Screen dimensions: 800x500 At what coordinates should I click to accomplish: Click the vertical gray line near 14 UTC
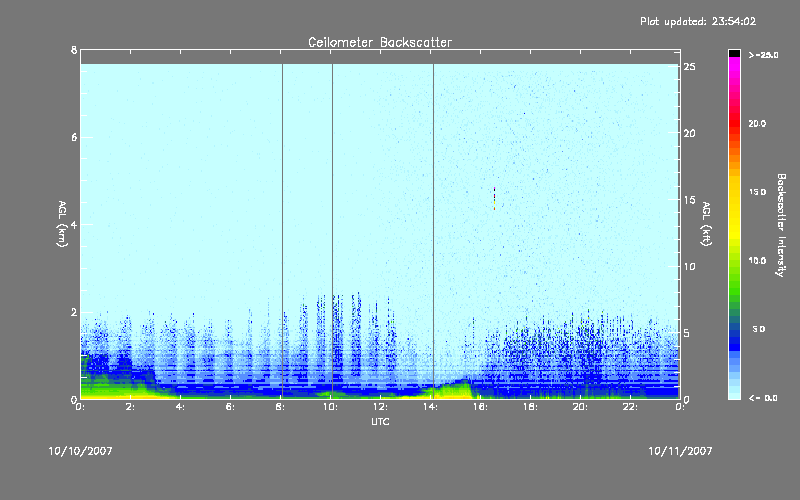pos(434,230)
